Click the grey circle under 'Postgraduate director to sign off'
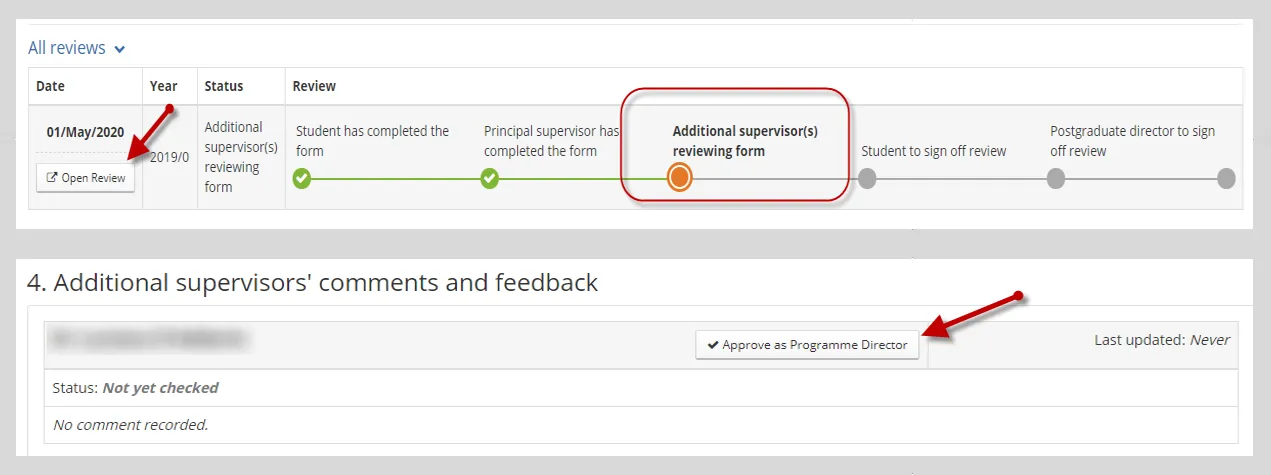This screenshot has width=1271, height=475. [x=1055, y=178]
